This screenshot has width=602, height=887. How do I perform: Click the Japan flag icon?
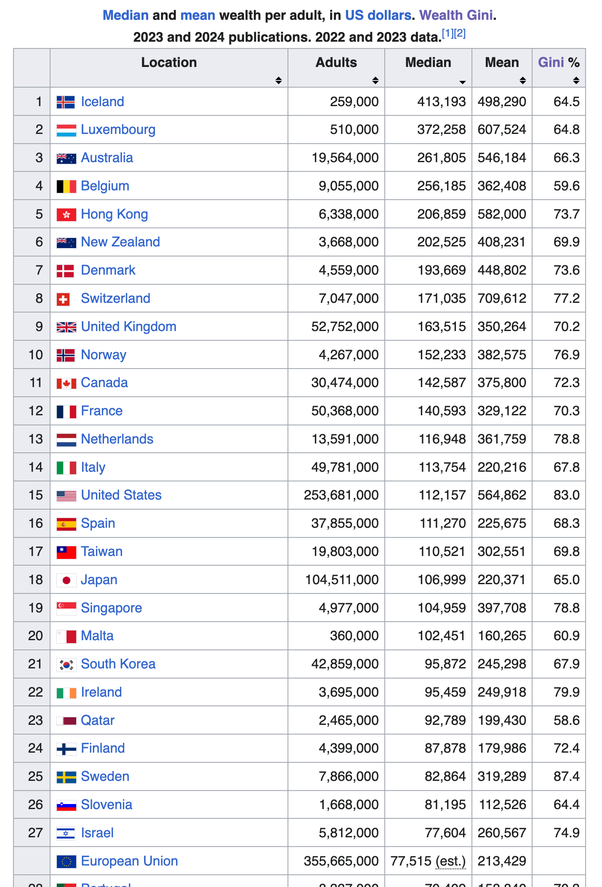[x=66, y=580]
